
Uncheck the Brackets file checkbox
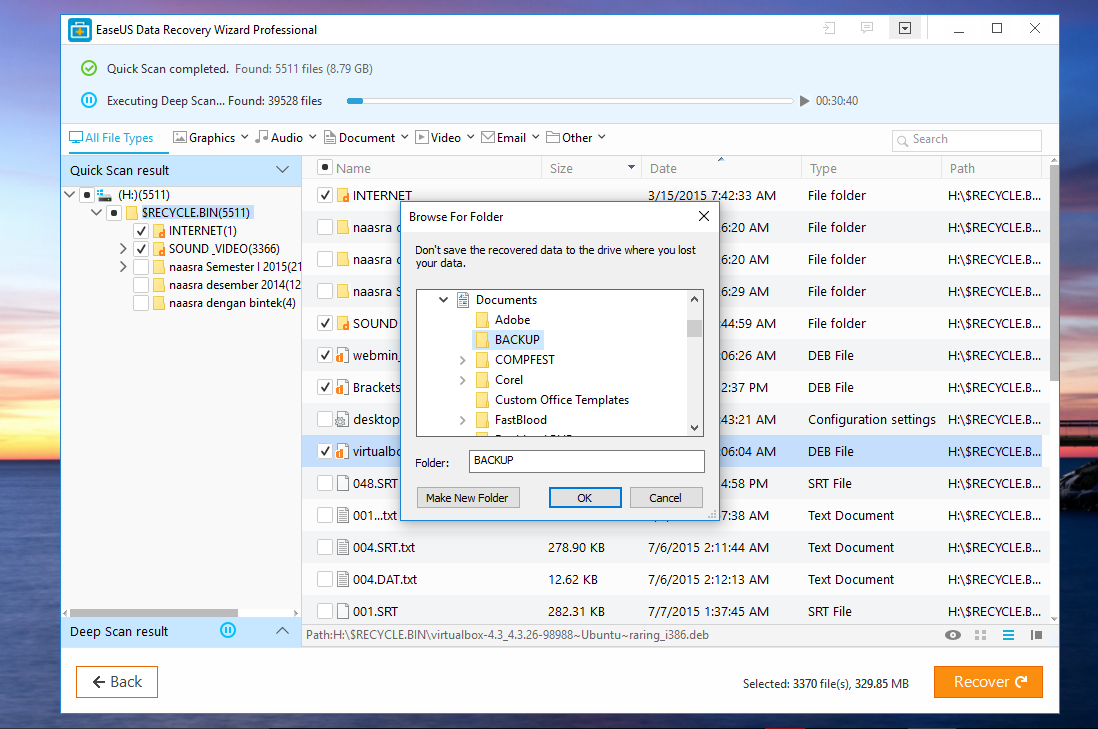point(324,387)
